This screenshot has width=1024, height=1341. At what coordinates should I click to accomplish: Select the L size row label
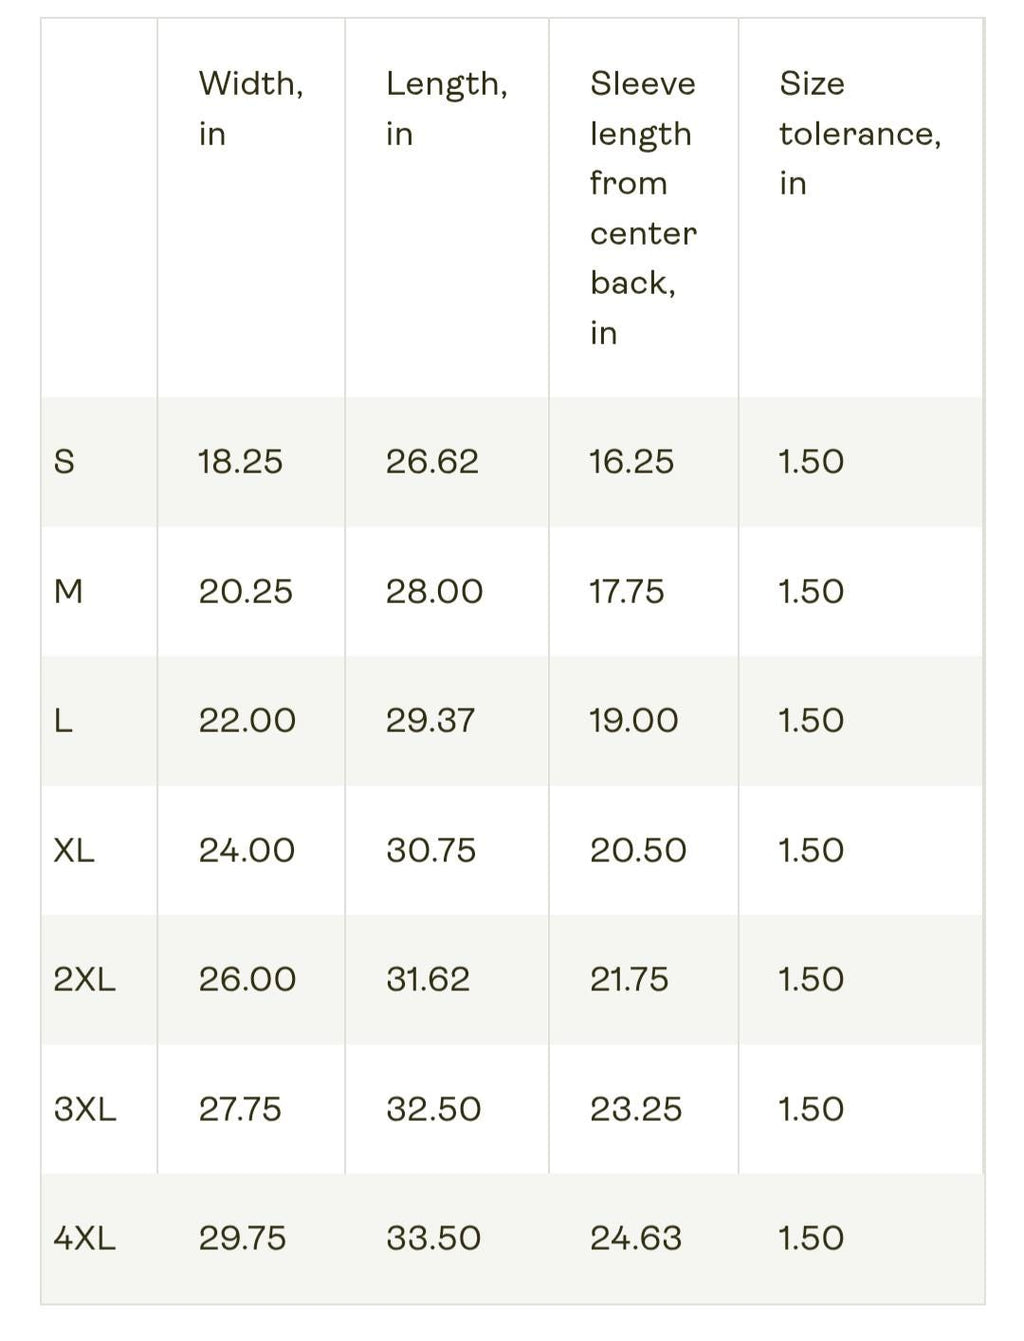coord(63,721)
